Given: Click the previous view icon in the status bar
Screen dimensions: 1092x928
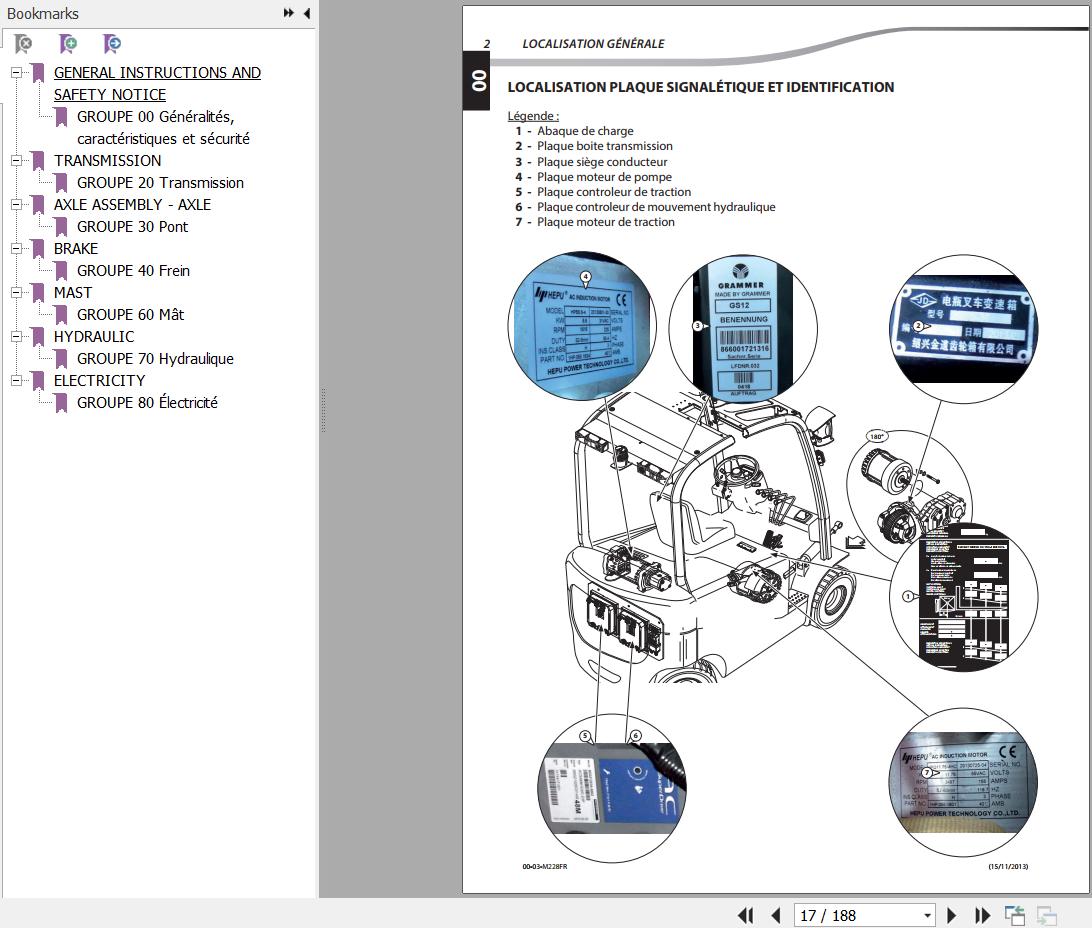Looking at the screenshot, I should click(x=1015, y=915).
